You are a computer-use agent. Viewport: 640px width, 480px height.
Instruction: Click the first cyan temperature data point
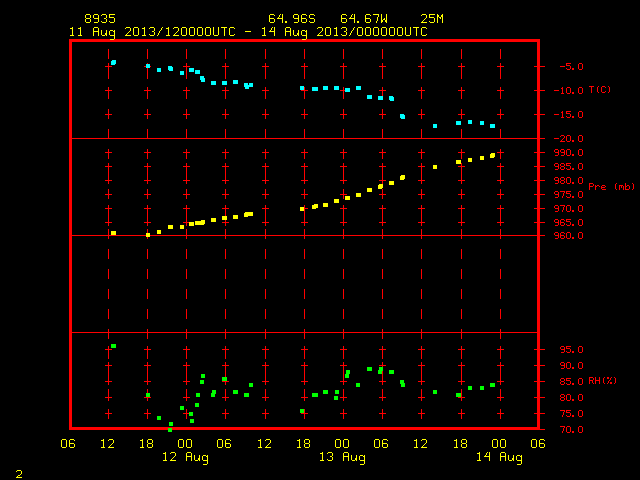pos(113,62)
